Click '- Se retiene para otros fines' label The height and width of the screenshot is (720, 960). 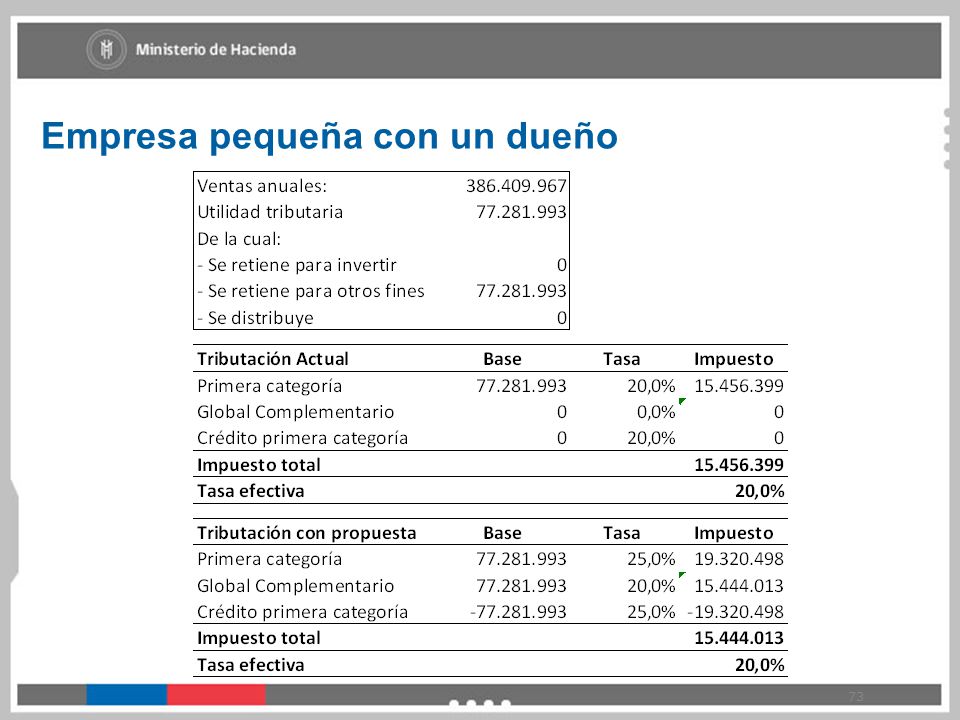(311, 291)
